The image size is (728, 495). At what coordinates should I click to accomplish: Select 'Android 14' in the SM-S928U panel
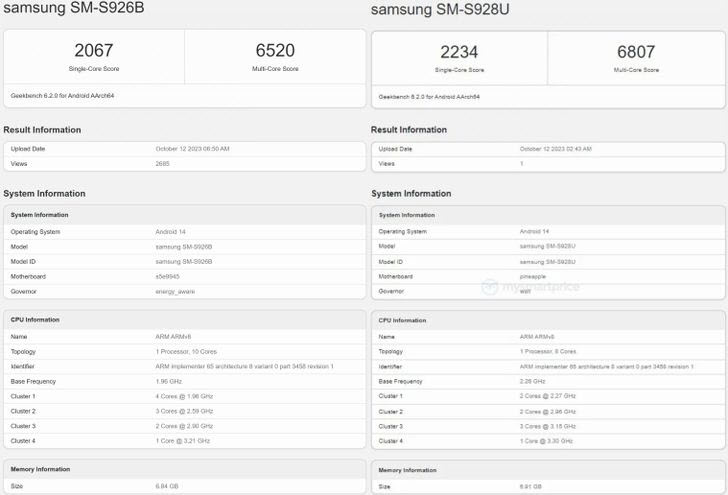[x=534, y=231]
